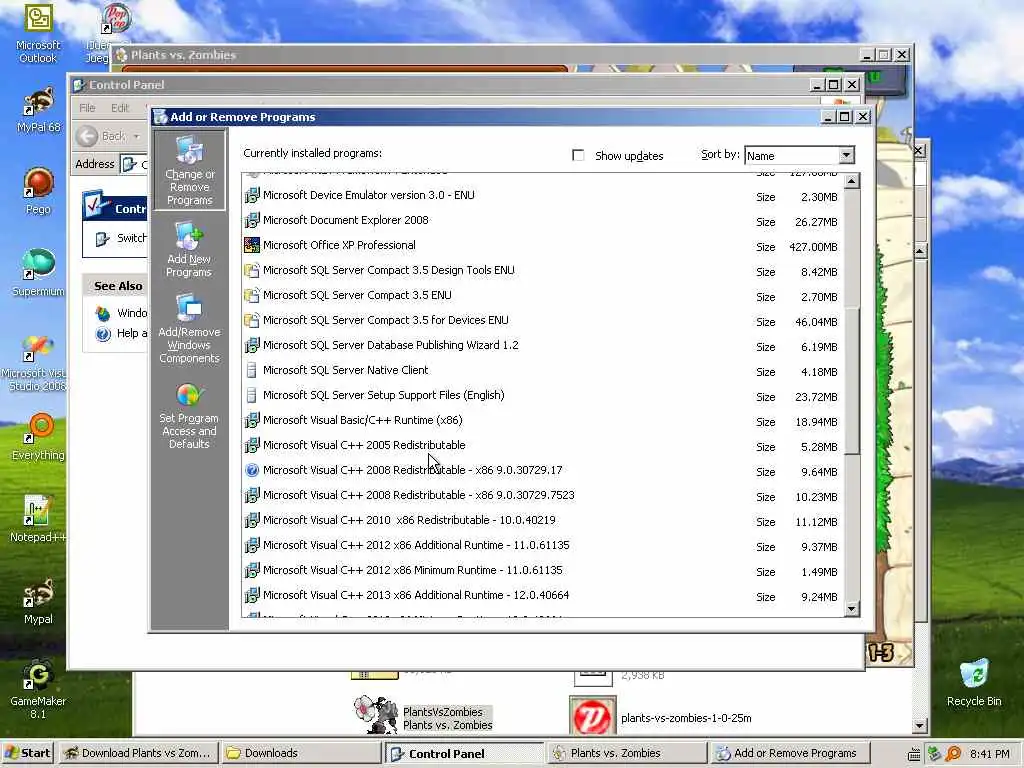Click Everything search tray icon
The image size is (1024, 768).
pos(953,754)
